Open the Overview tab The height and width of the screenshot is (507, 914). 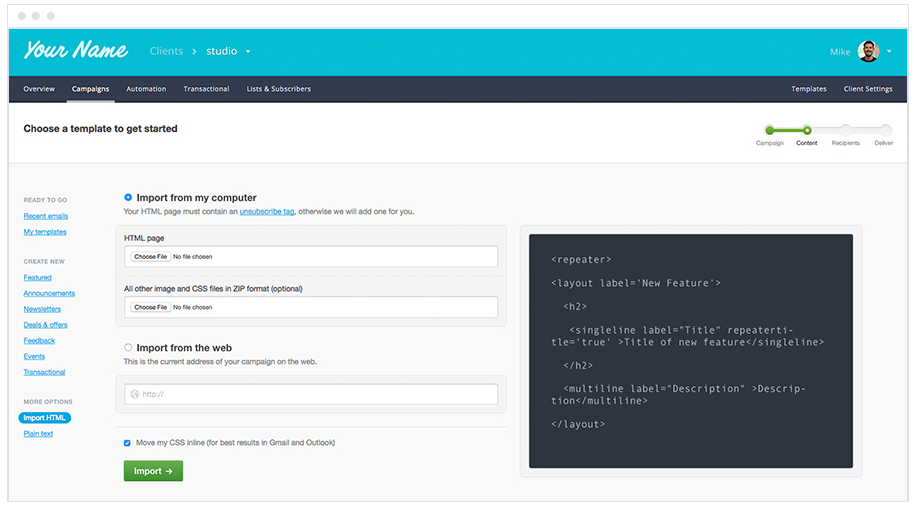pyautogui.click(x=39, y=89)
